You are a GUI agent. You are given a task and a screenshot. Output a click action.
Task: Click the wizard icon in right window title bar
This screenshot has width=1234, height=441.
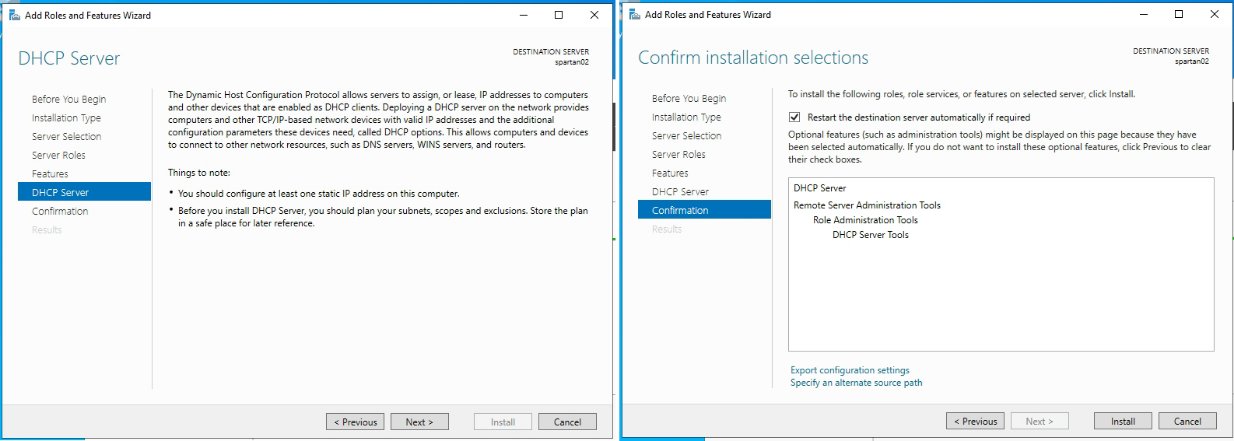(x=633, y=15)
